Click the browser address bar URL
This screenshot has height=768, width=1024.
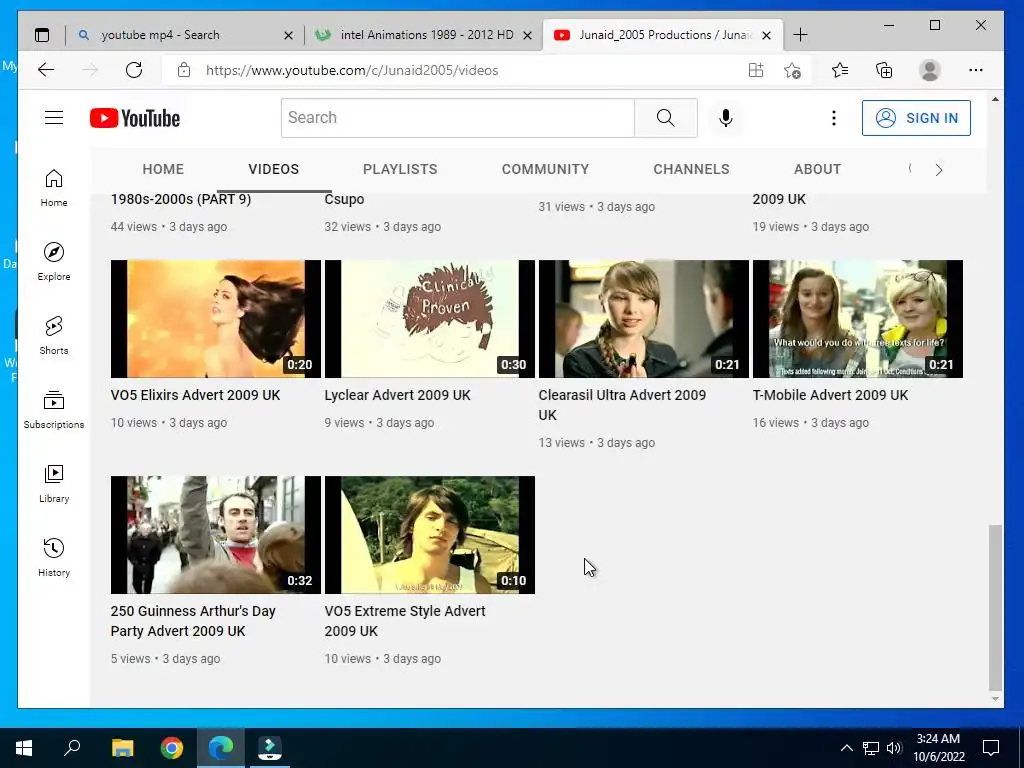(x=352, y=71)
